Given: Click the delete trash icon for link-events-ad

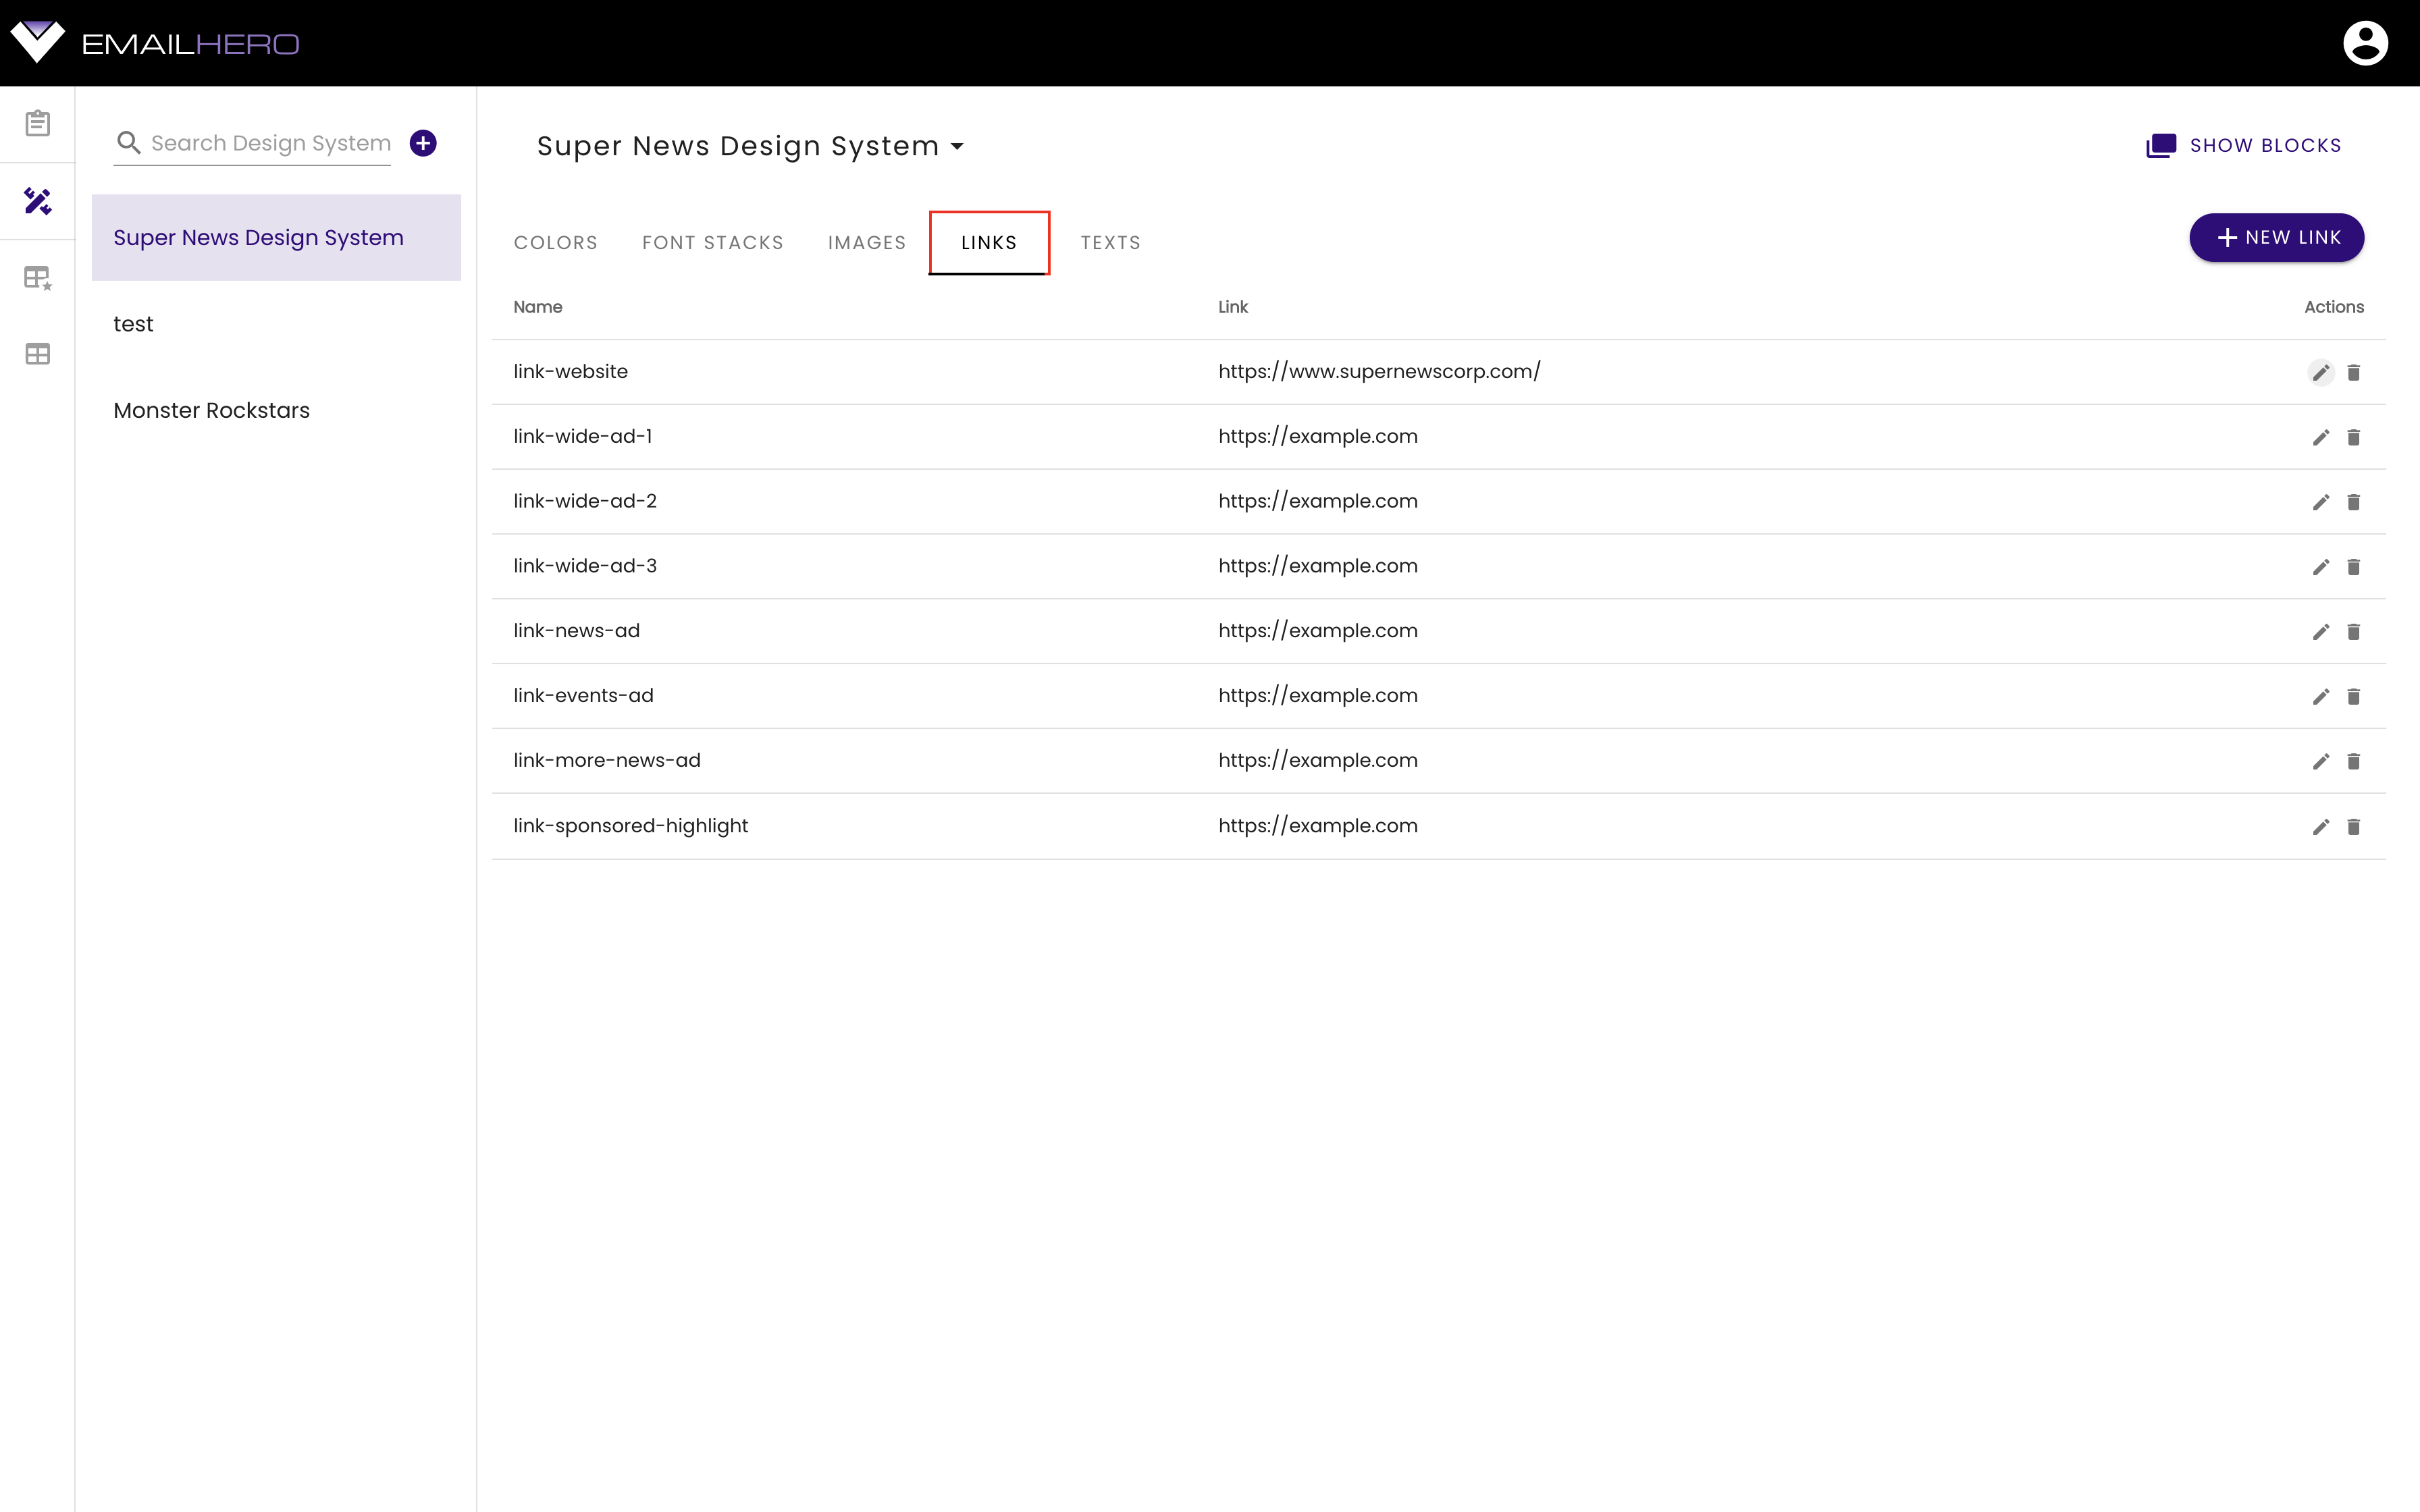Looking at the screenshot, I should 2354,697.
